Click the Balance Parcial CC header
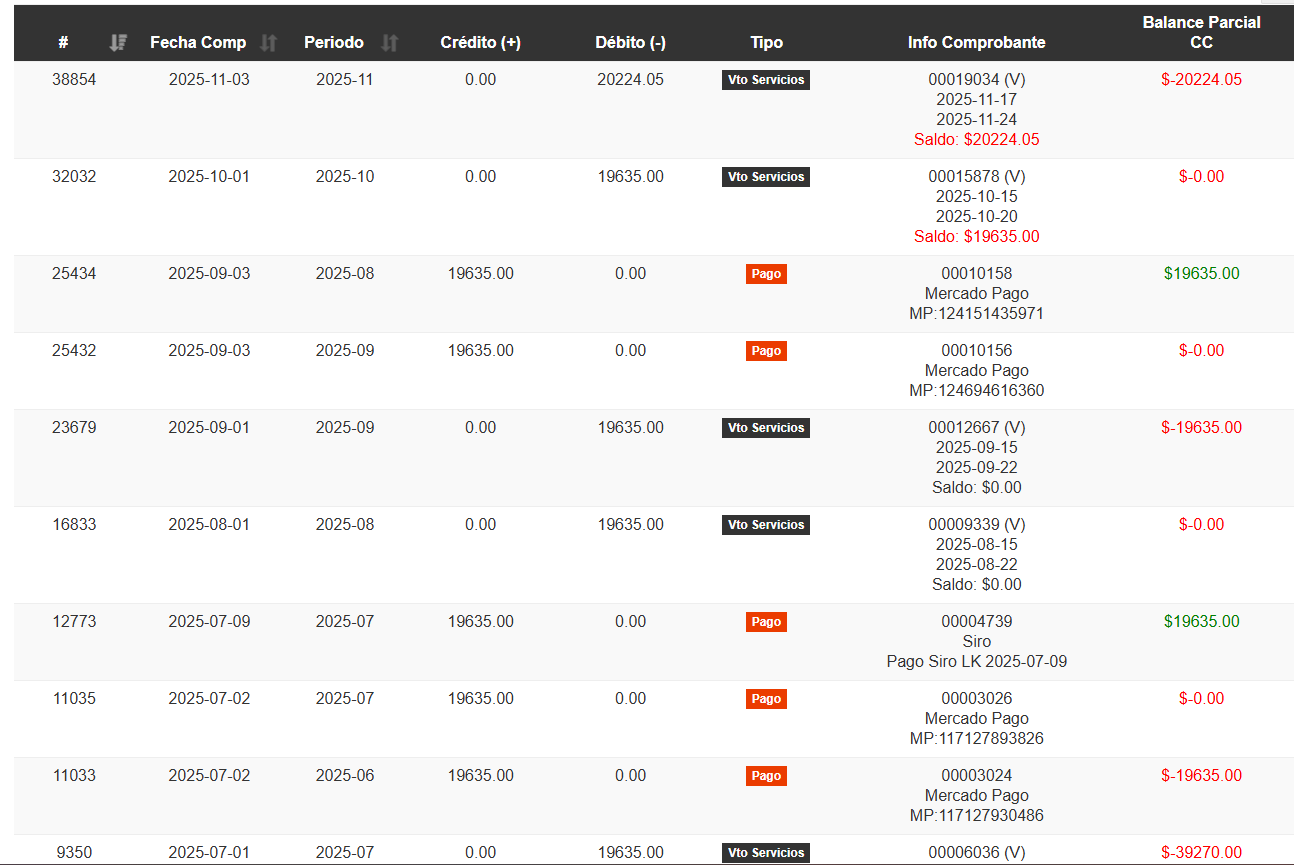The image size is (1294, 865). coord(1201,32)
